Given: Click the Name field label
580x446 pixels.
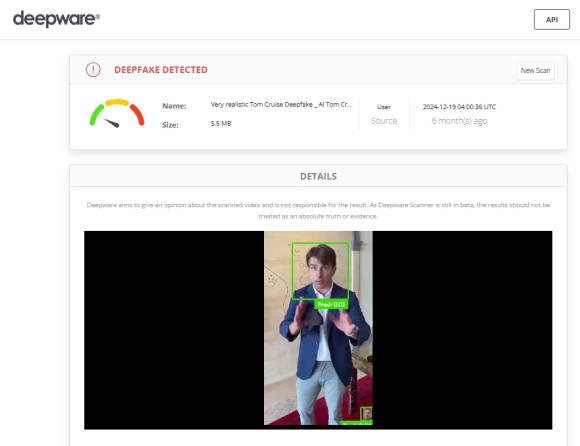Looking at the screenshot, I should coord(174,106).
